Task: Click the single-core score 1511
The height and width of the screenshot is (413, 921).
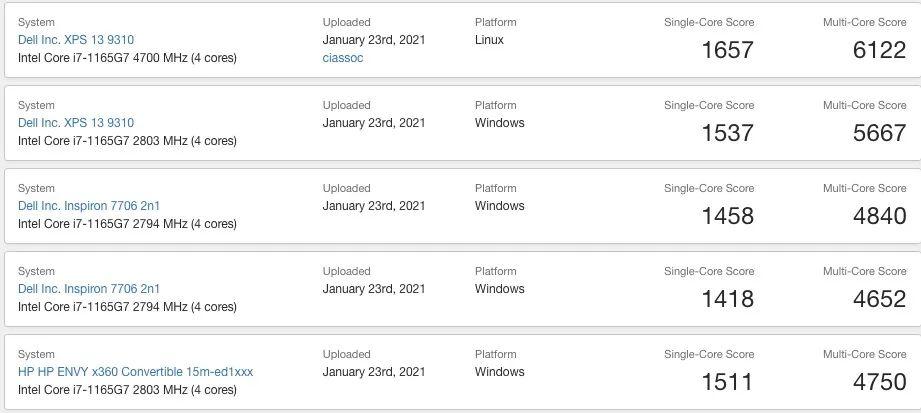Action: coord(727,382)
